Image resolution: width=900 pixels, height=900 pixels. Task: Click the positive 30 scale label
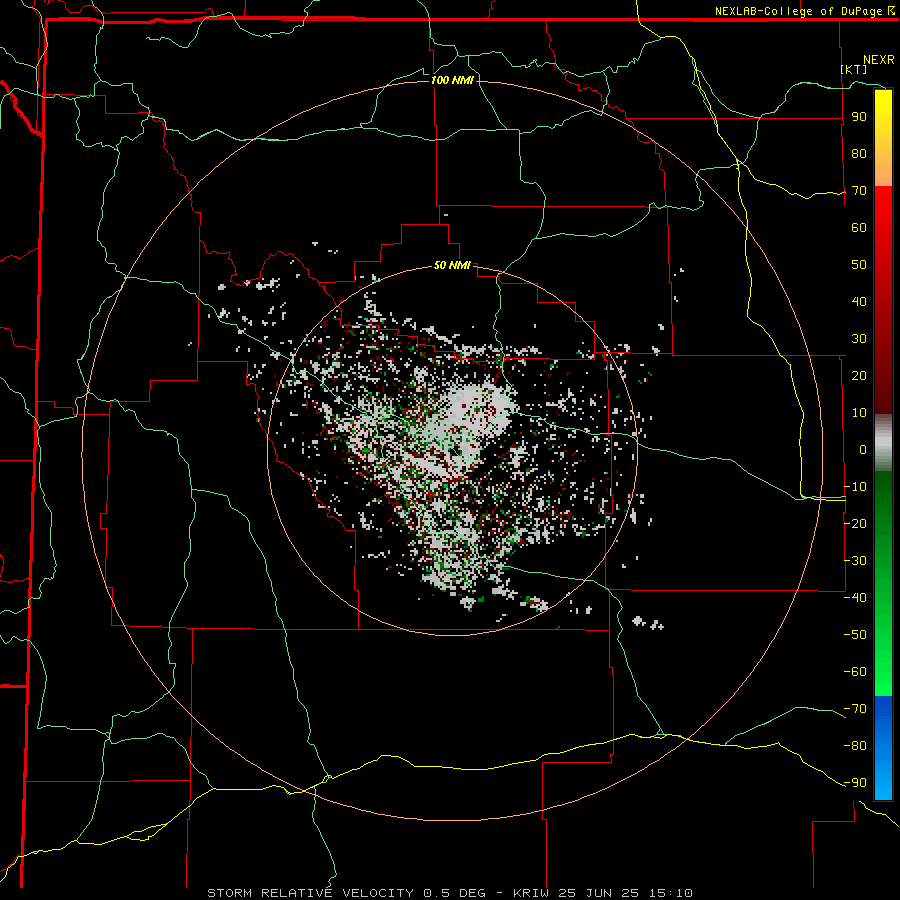(859, 339)
